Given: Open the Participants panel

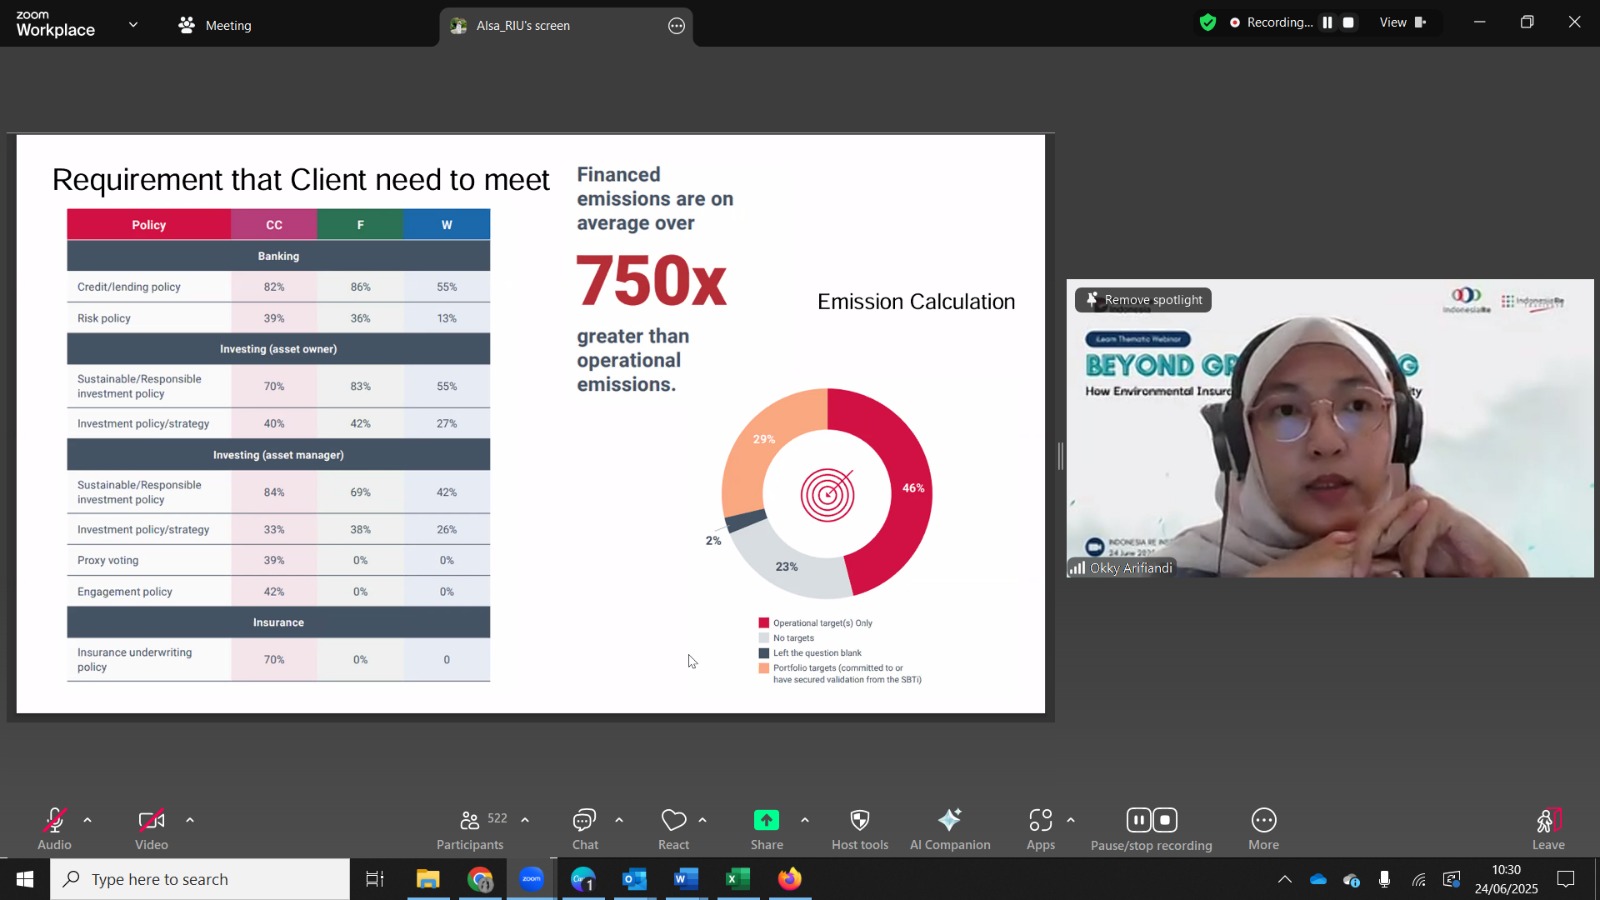Looking at the screenshot, I should click(x=470, y=829).
